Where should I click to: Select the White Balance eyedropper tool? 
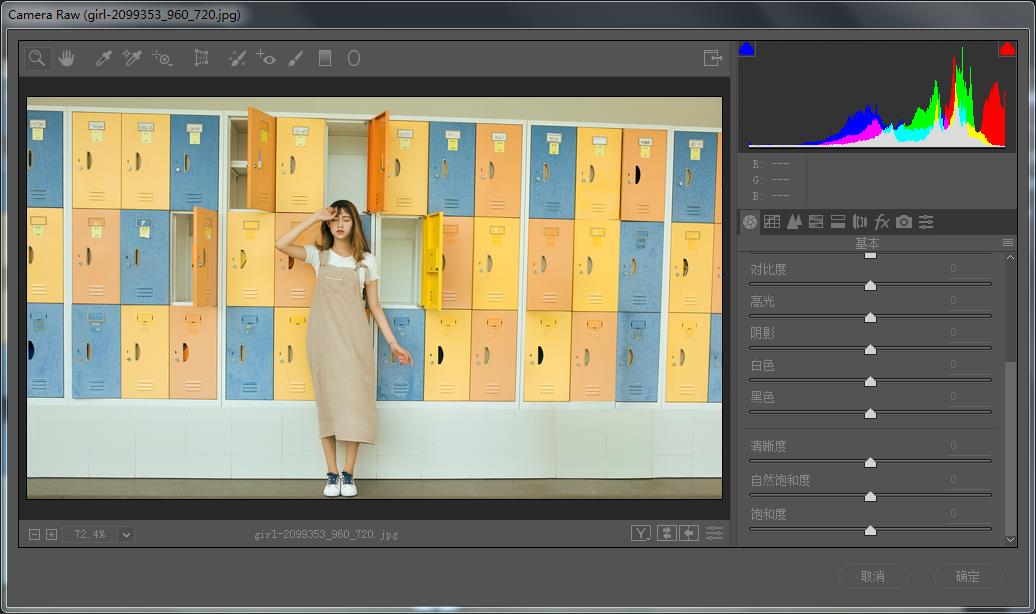click(102, 59)
